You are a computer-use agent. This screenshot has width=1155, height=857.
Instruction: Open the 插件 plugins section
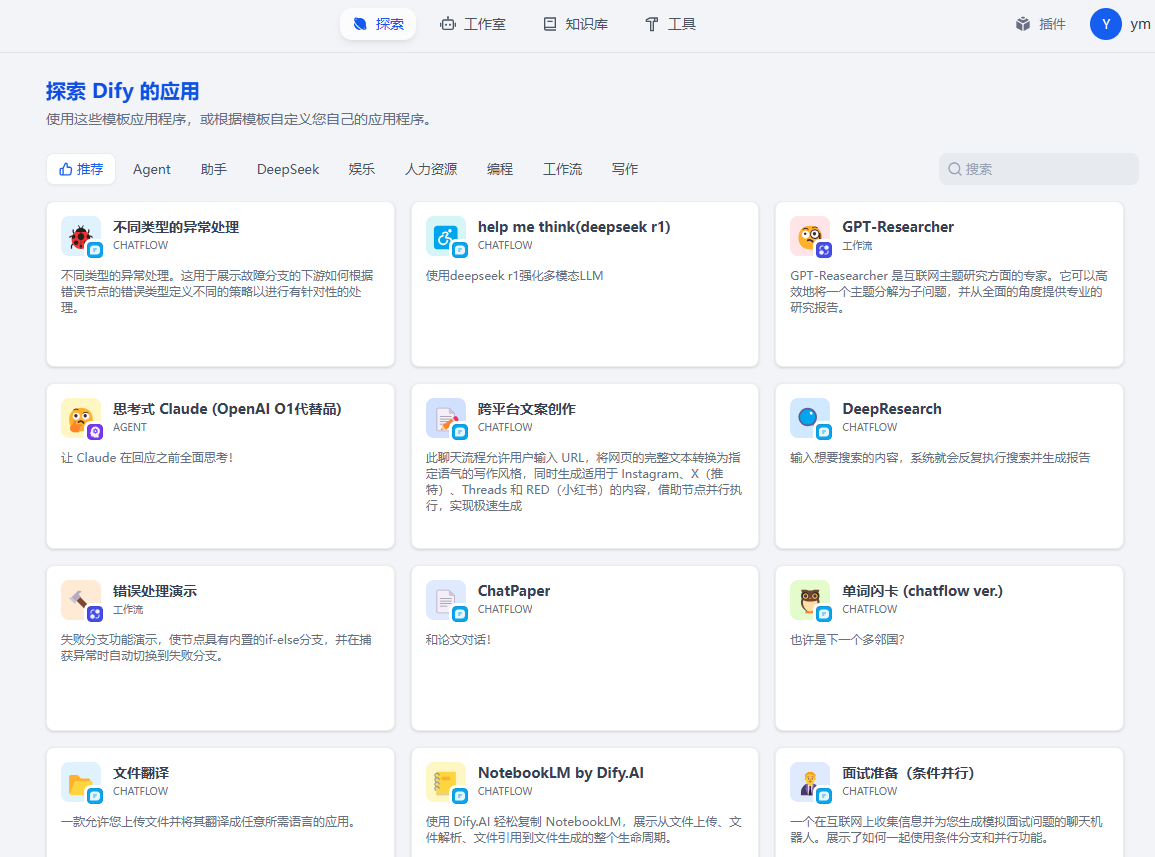[1040, 23]
